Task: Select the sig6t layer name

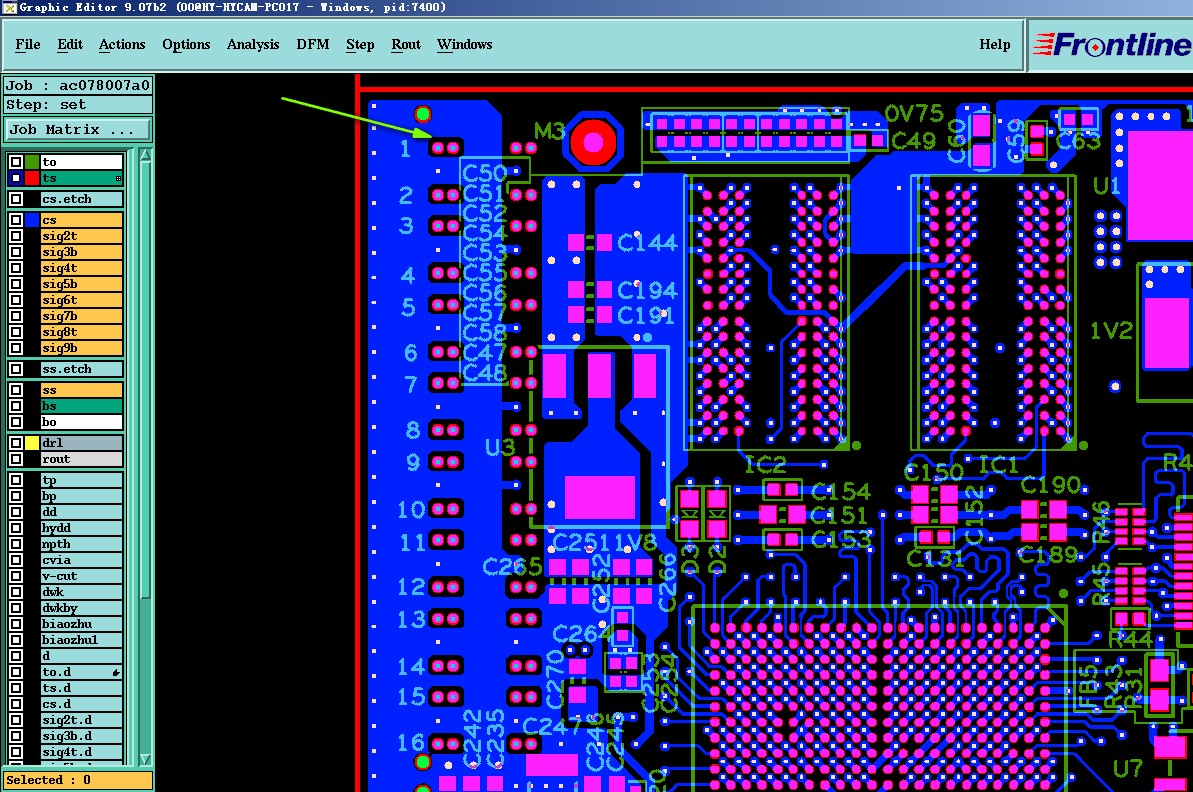Action: pos(81,300)
